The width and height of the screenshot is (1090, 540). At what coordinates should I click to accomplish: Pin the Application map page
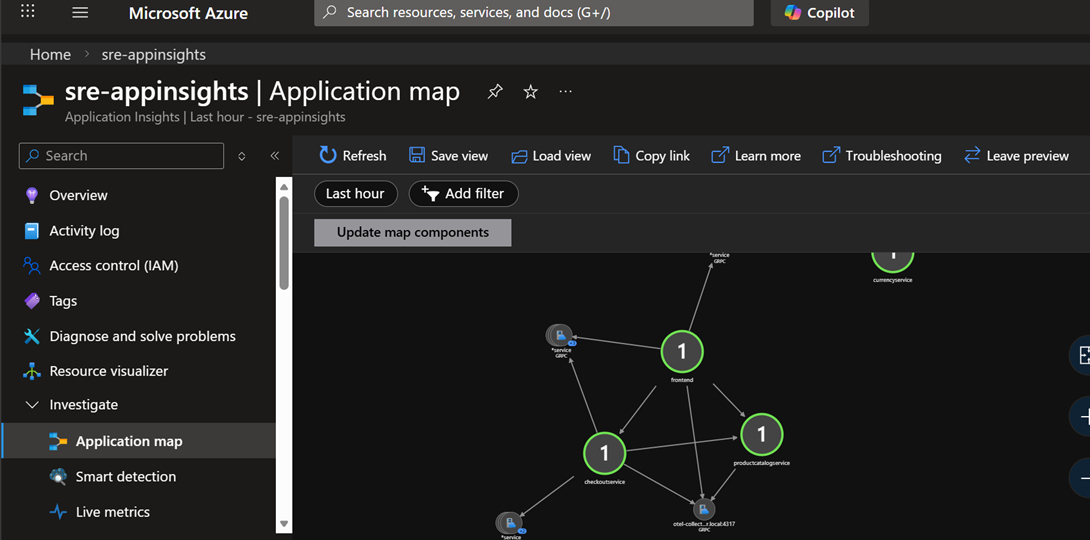point(495,92)
